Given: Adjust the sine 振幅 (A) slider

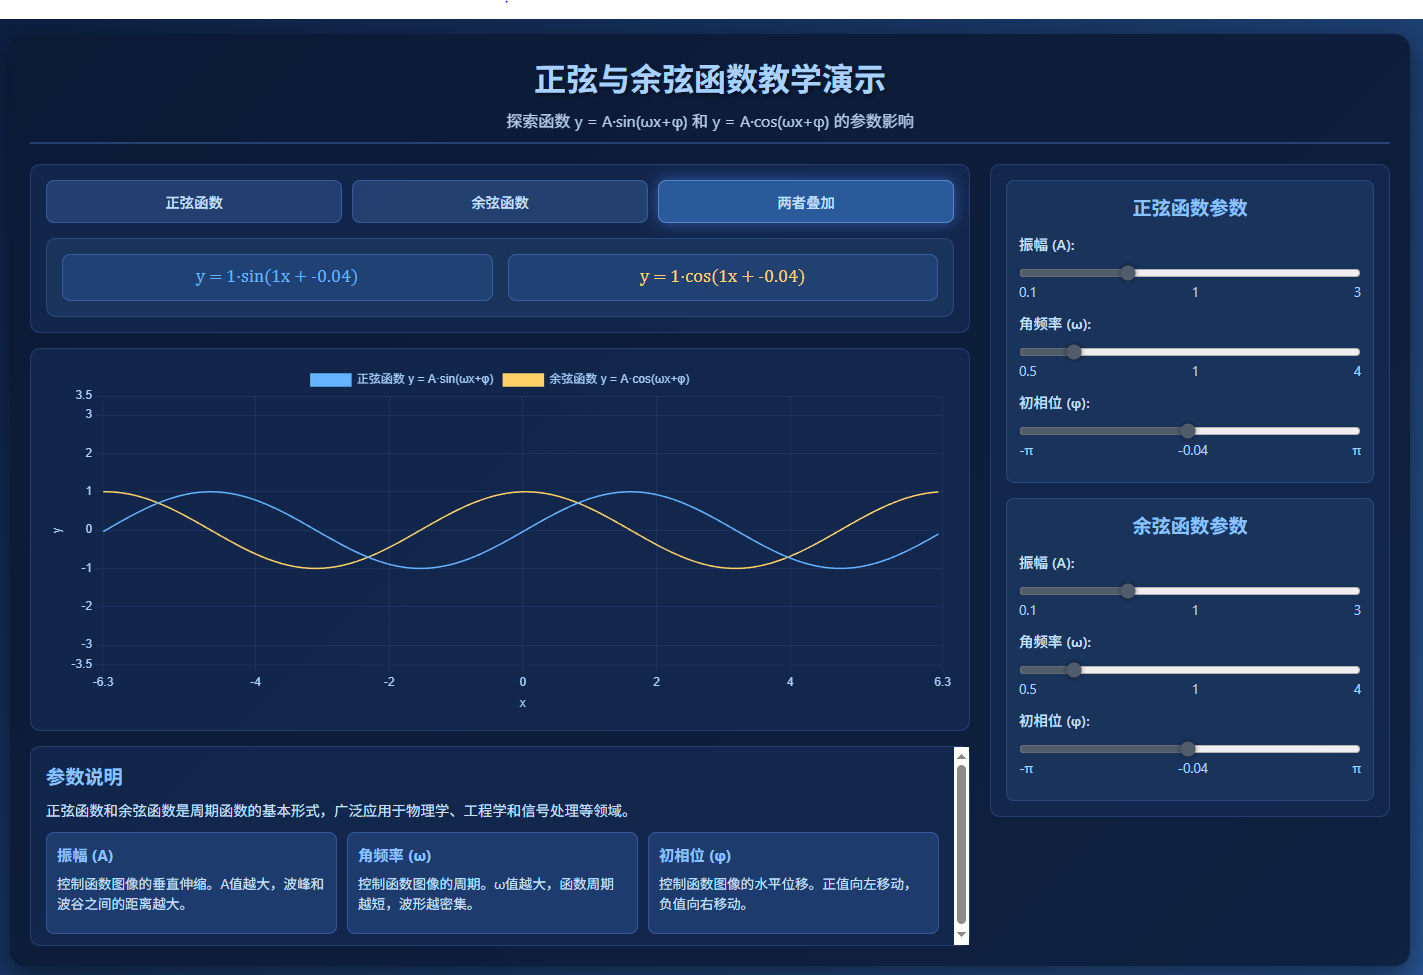Looking at the screenshot, I should [x=1128, y=272].
